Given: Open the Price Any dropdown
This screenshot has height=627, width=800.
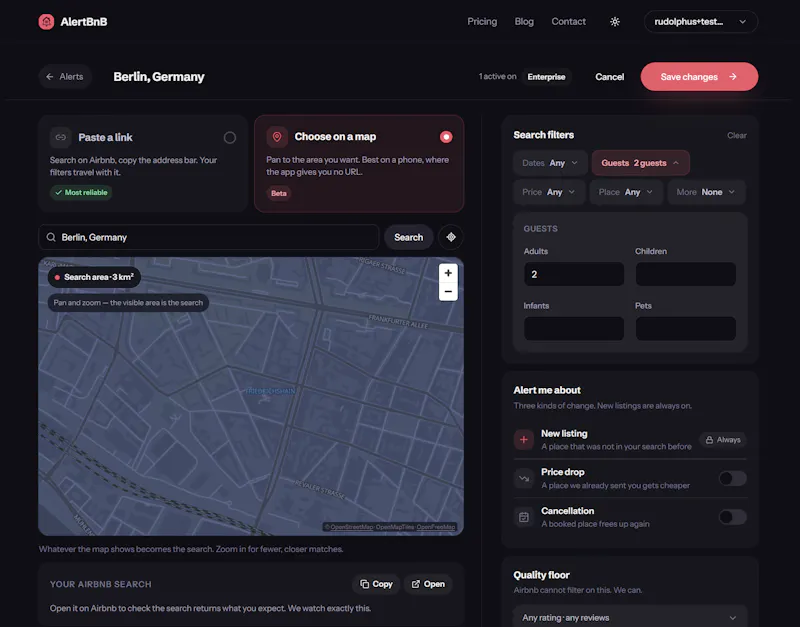Looking at the screenshot, I should click(548, 192).
